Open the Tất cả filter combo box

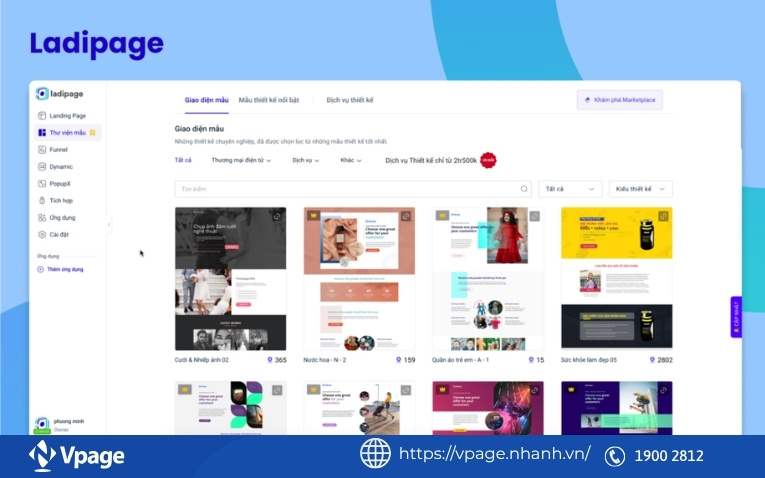(x=570, y=189)
